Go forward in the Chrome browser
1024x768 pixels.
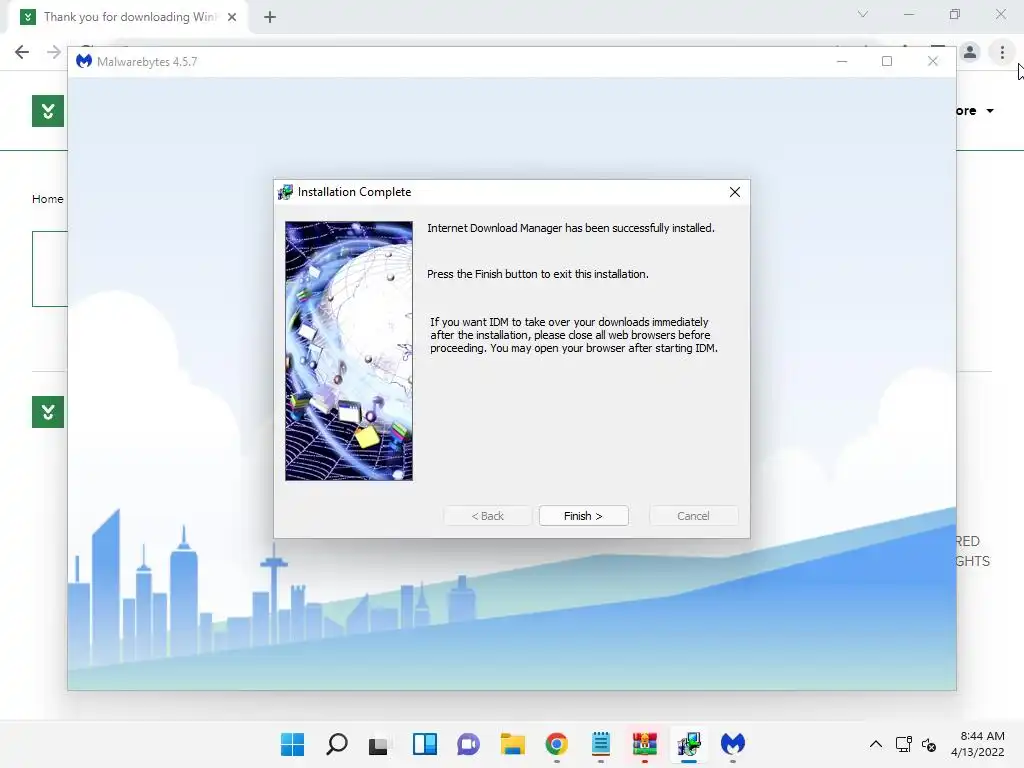click(54, 52)
